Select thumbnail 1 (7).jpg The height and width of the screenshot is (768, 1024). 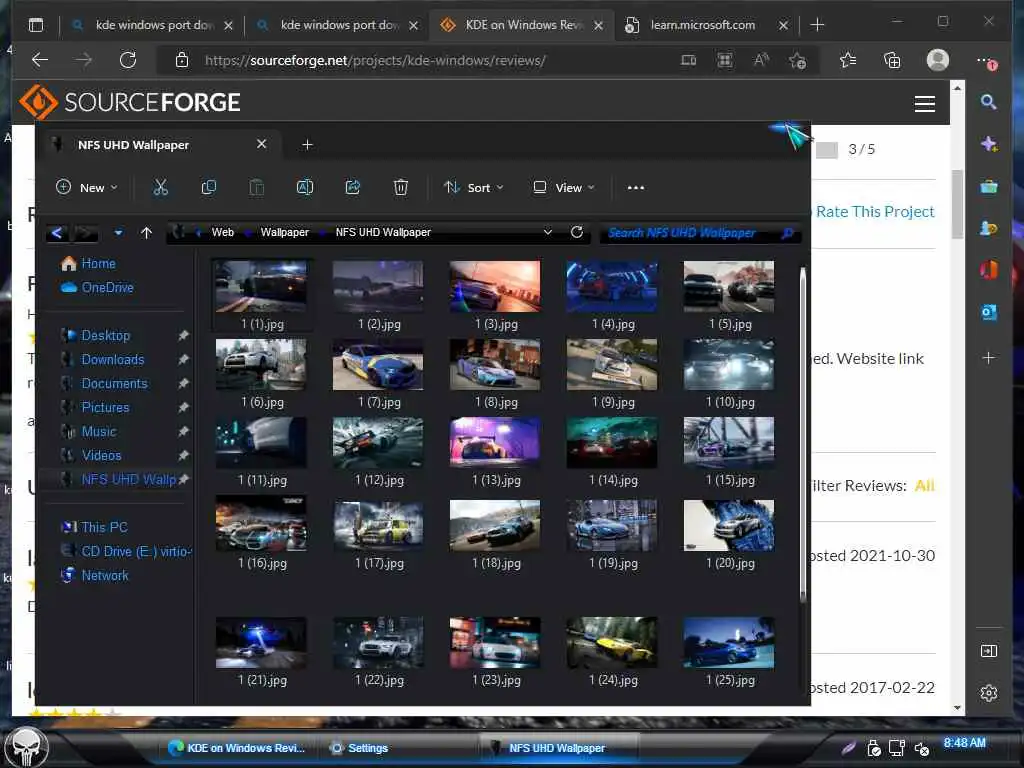click(379, 373)
